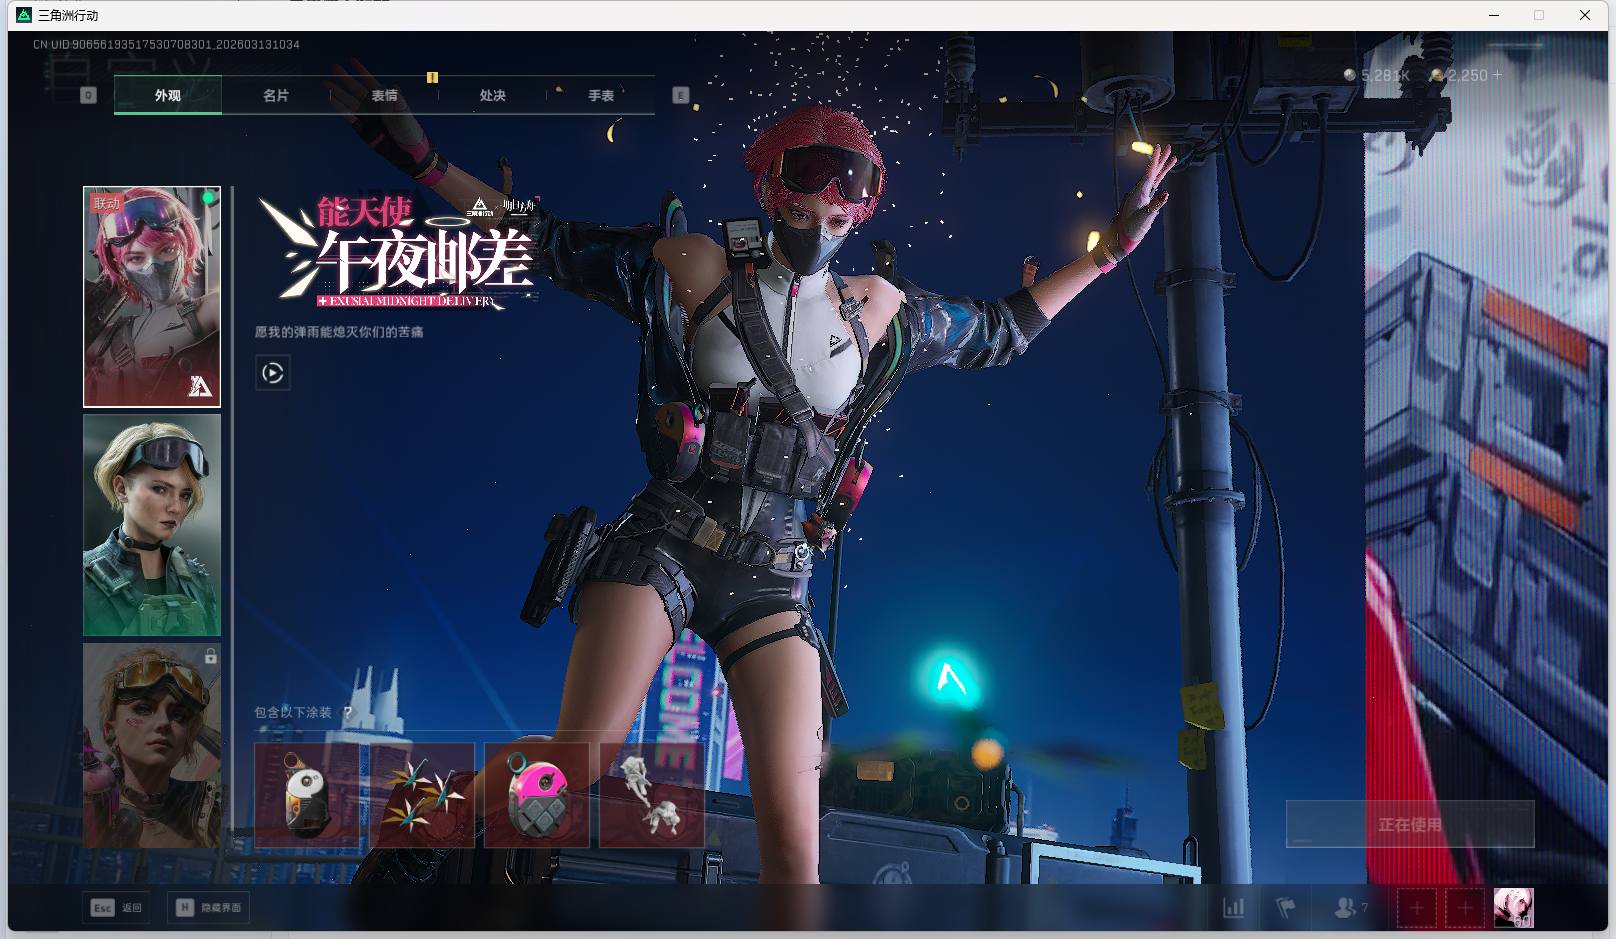Click the 正在使用 button
The width and height of the screenshot is (1616, 939).
pos(1409,824)
